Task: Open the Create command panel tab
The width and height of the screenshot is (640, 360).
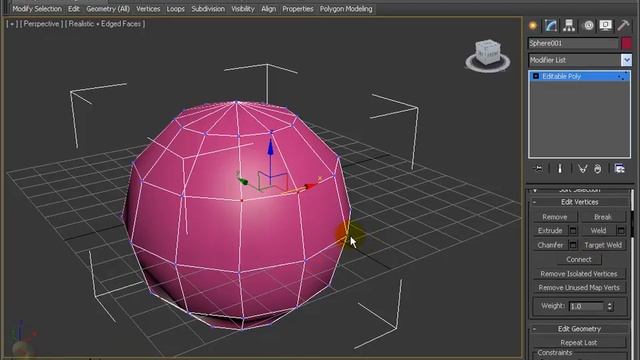Action: pos(533,25)
